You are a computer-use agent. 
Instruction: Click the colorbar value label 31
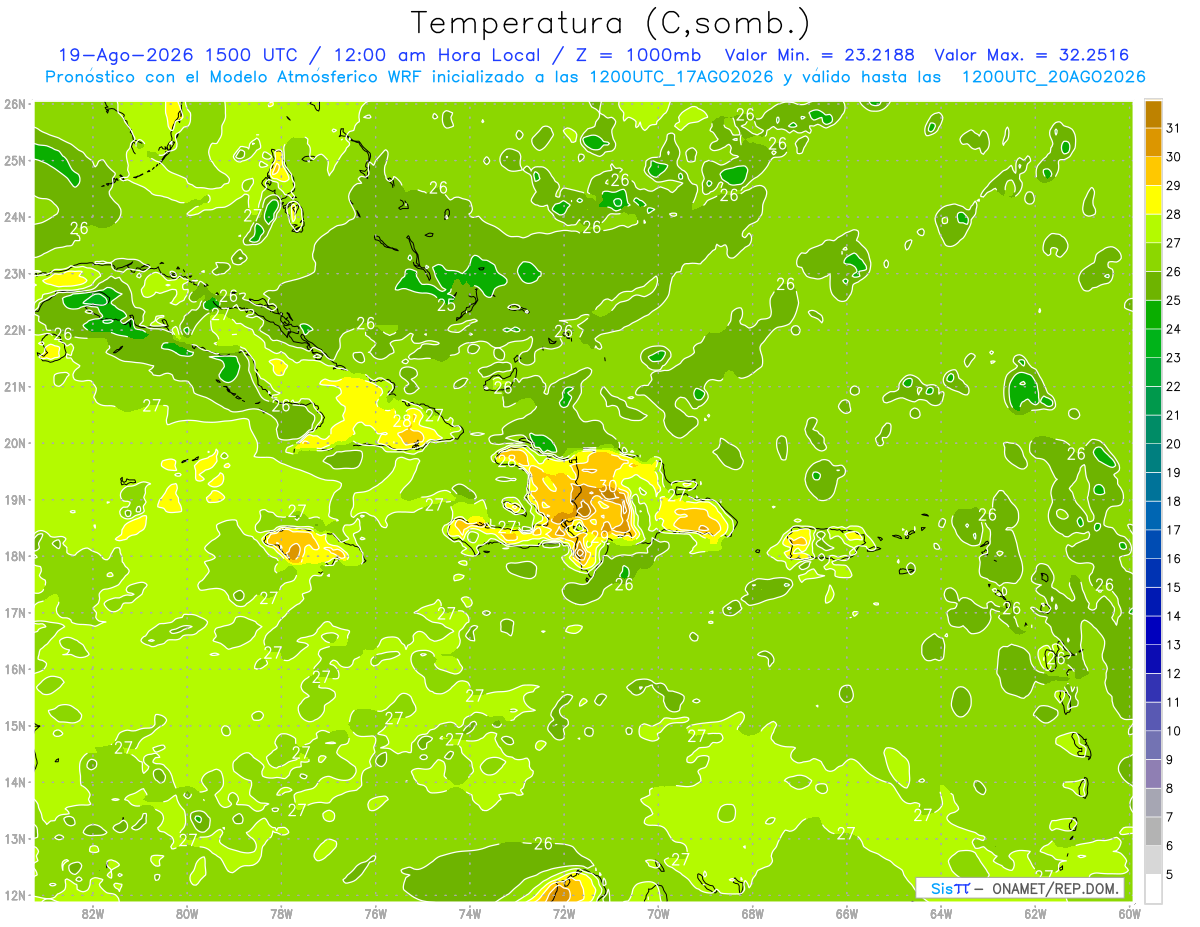(1174, 128)
